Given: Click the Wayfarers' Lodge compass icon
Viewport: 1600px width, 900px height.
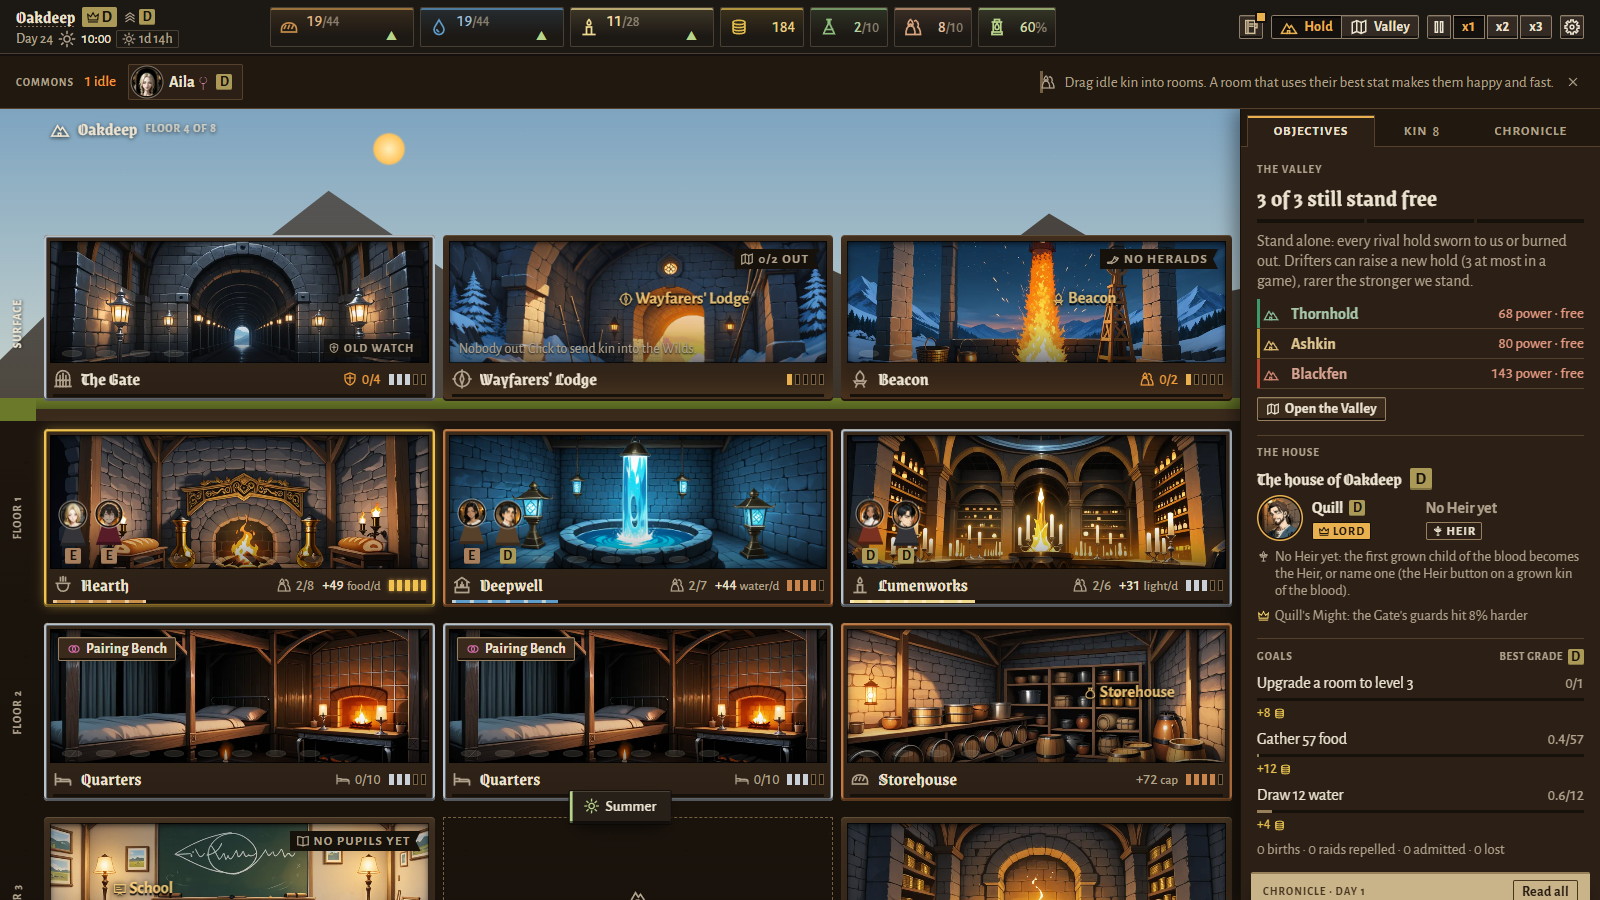Looking at the screenshot, I should coord(462,380).
